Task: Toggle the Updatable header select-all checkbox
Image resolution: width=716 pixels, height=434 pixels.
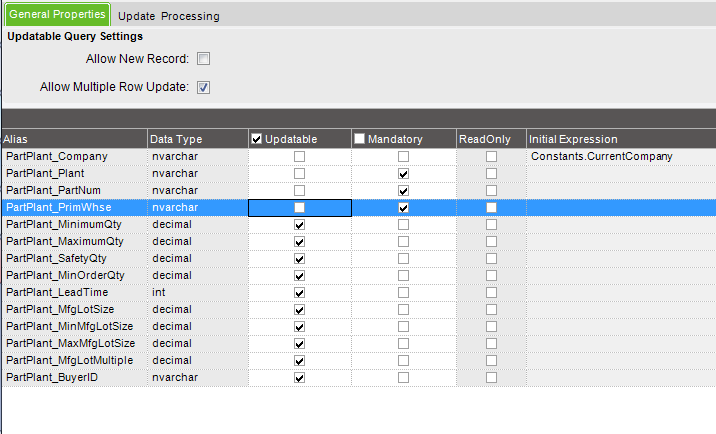Action: [x=257, y=139]
